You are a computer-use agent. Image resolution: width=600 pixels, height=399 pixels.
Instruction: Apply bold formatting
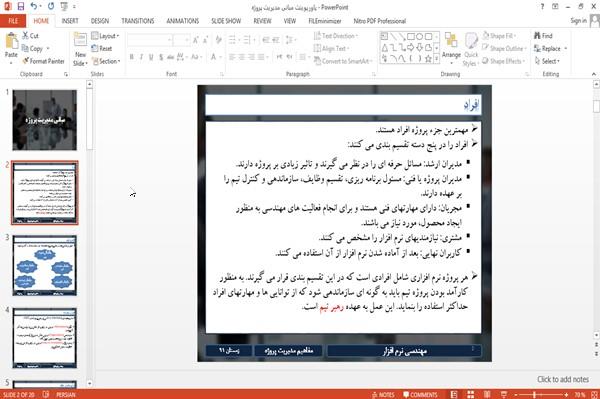point(131,57)
